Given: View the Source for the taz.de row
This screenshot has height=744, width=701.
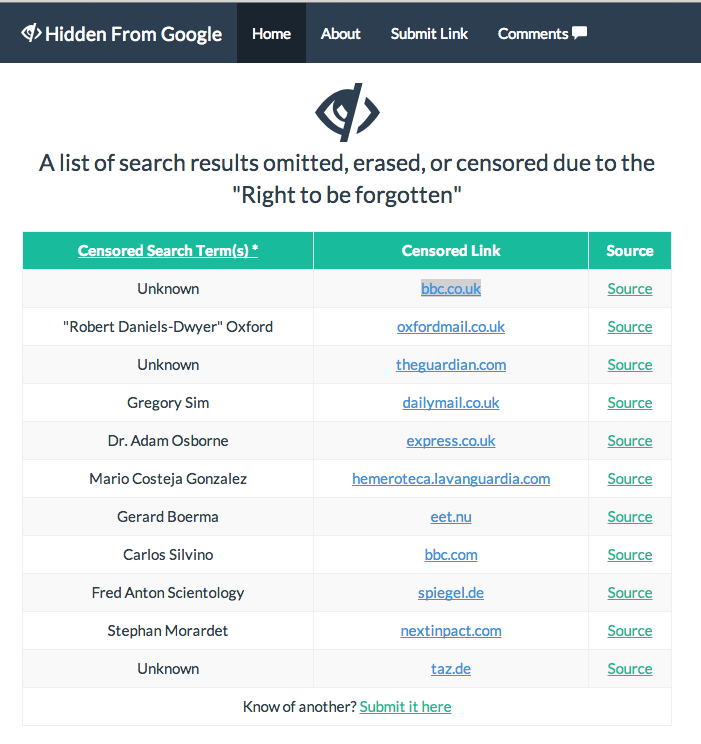Looking at the screenshot, I should tap(630, 669).
